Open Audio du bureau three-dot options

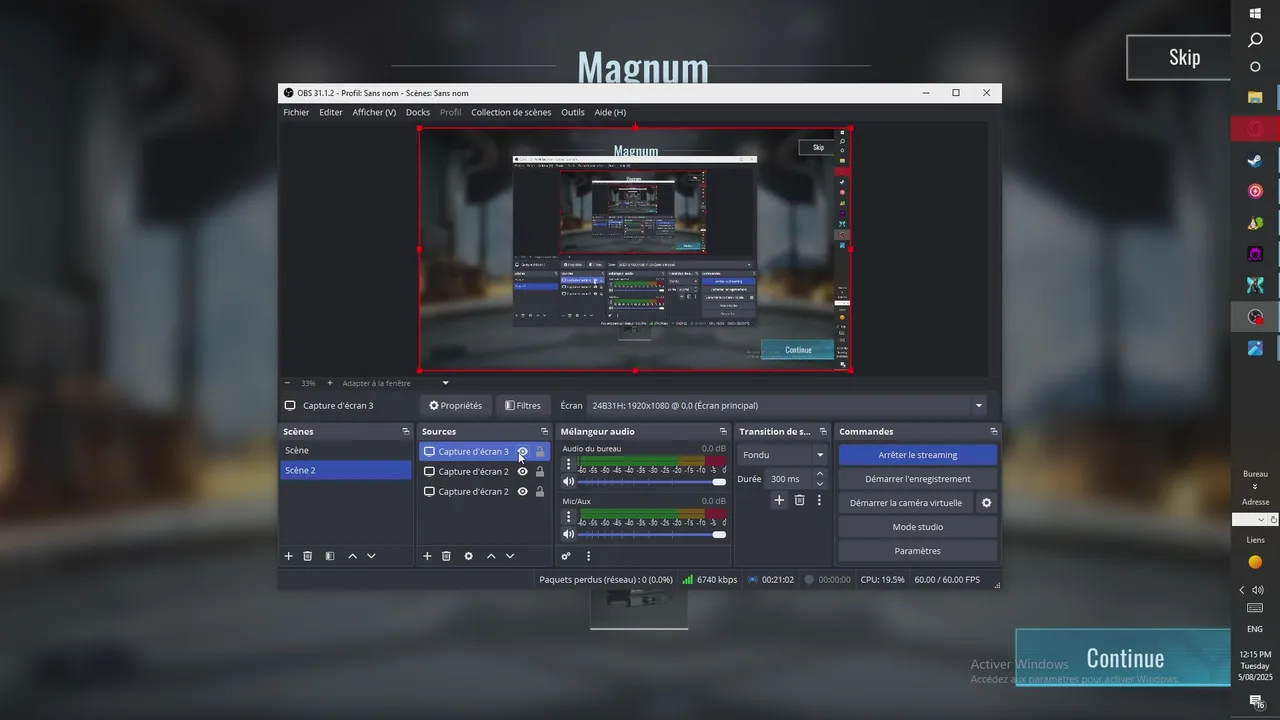(x=569, y=465)
